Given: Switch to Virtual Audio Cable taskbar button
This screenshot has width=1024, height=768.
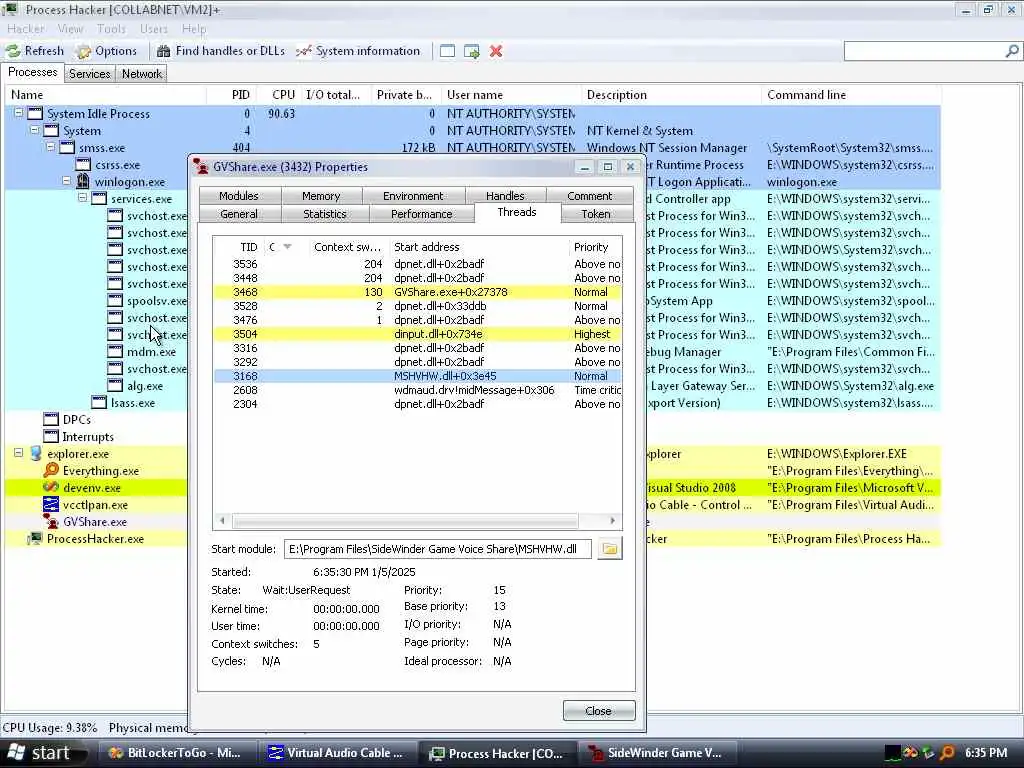Looking at the screenshot, I should coord(336,753).
